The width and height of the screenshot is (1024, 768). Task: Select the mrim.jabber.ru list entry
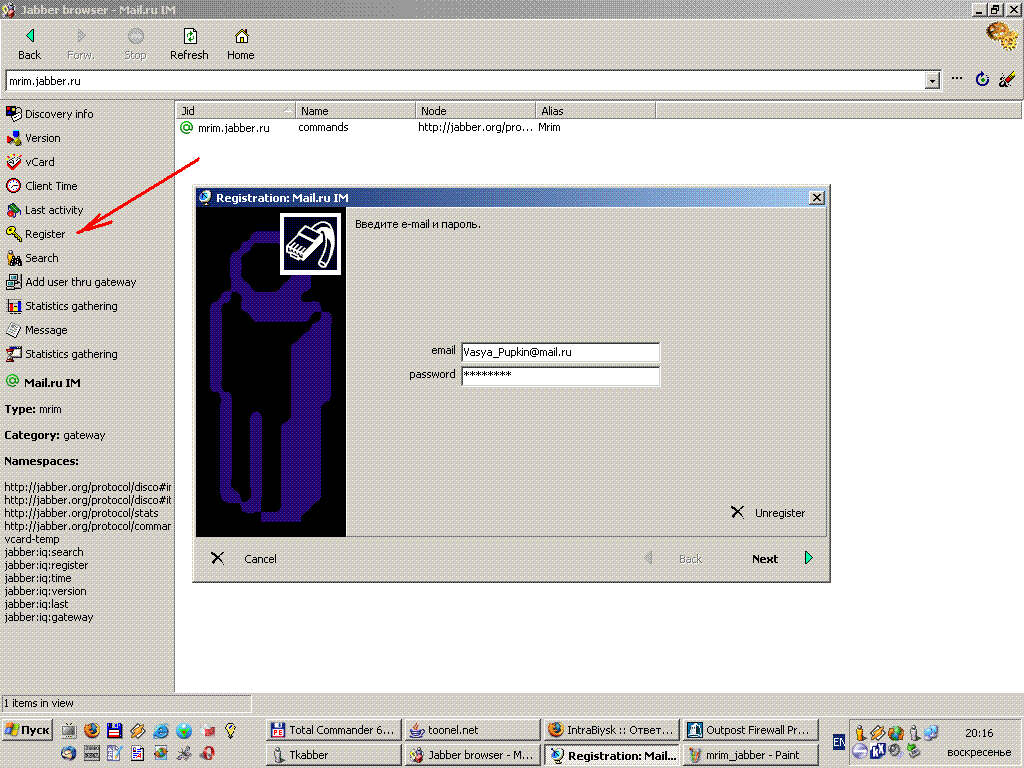[233, 128]
